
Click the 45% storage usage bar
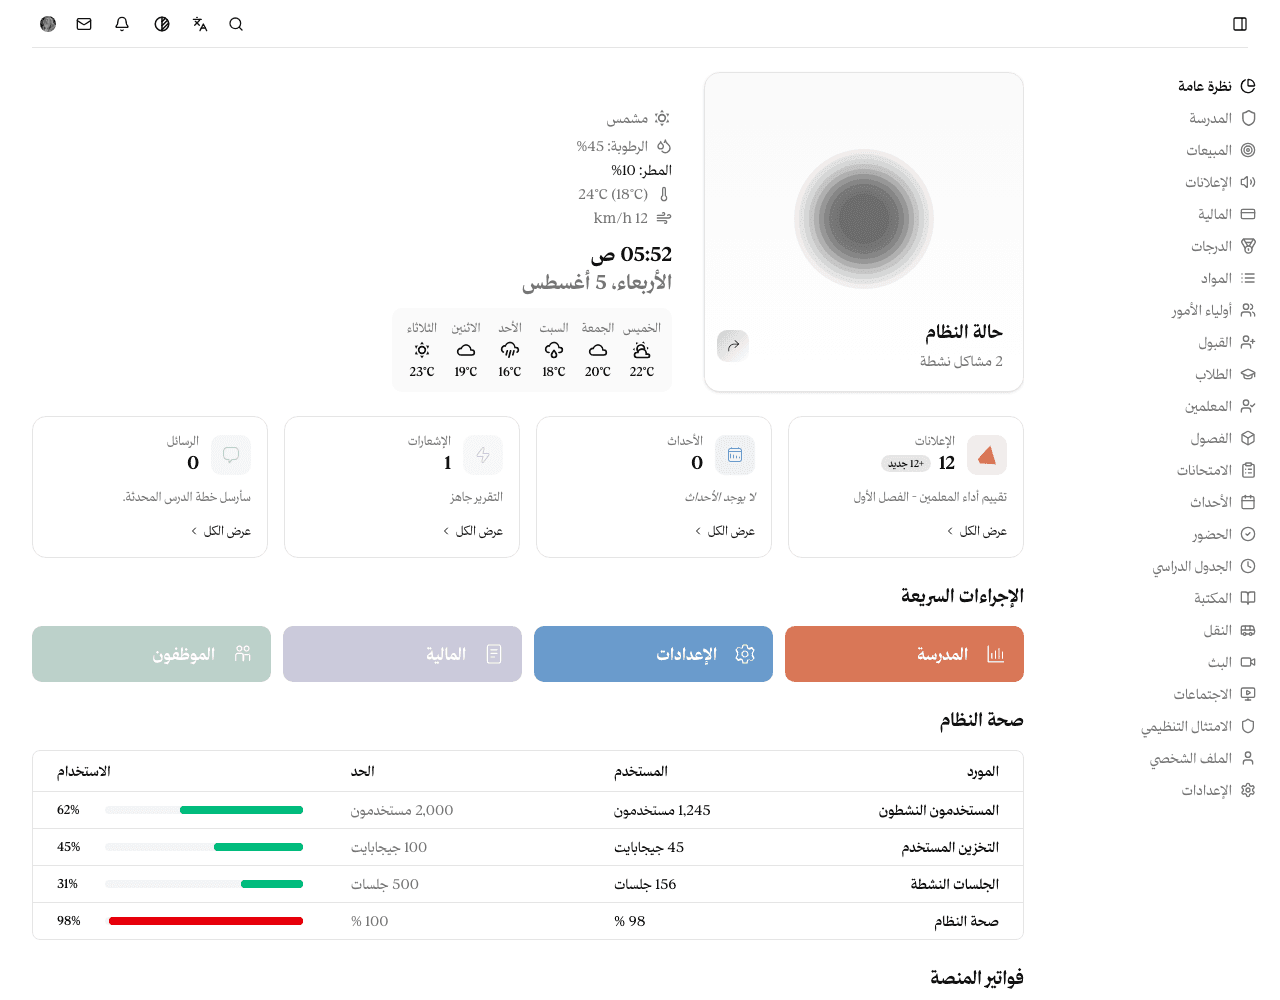(204, 847)
